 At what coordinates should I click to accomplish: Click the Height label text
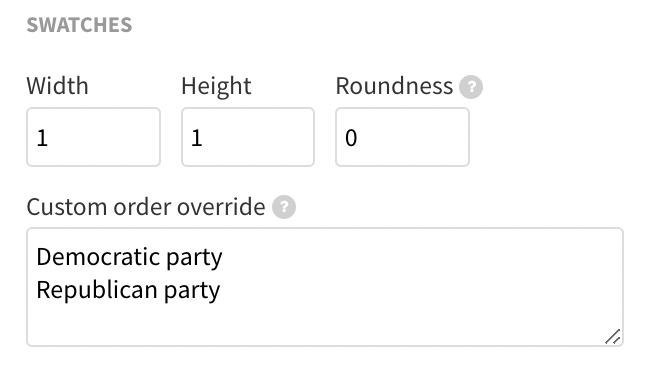216,87
